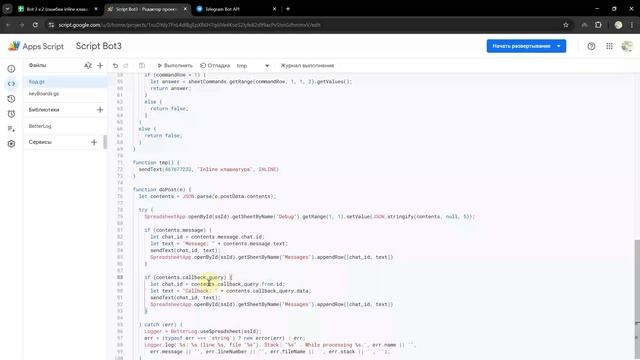This screenshot has width=640, height=360.
Task: Open the Project history sidebar icon
Action: [11, 99]
